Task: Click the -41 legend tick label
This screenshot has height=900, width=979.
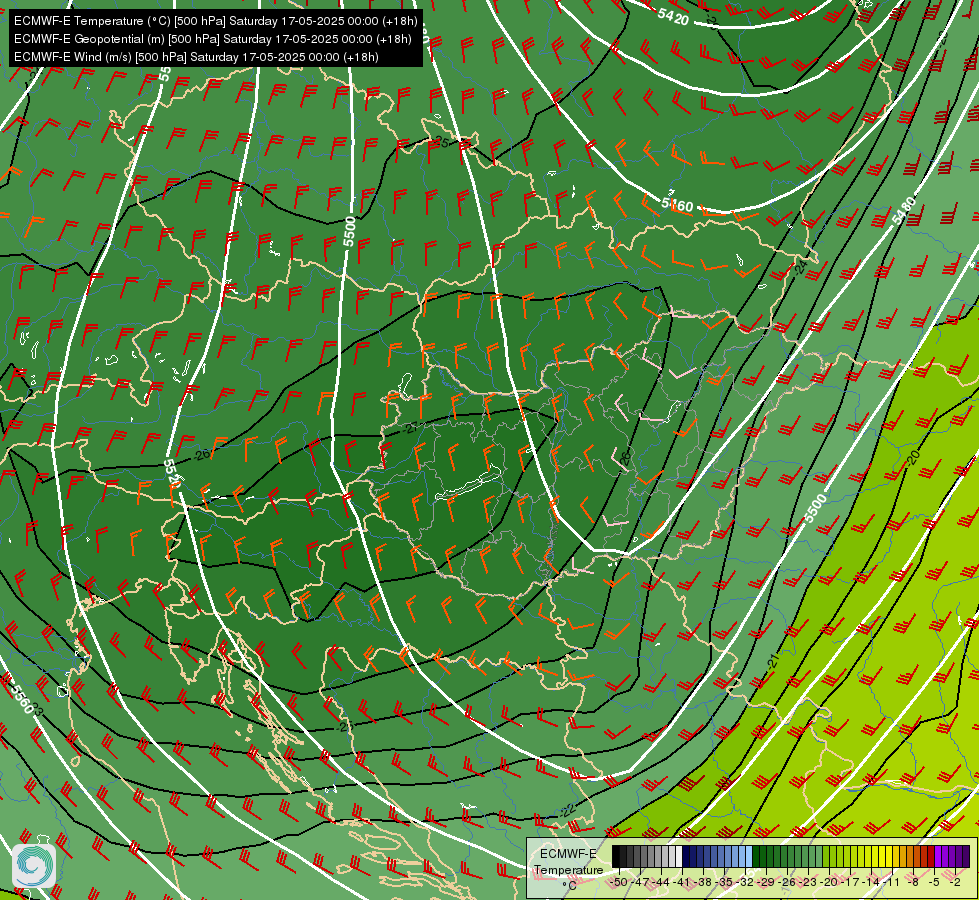Action: [x=681, y=882]
